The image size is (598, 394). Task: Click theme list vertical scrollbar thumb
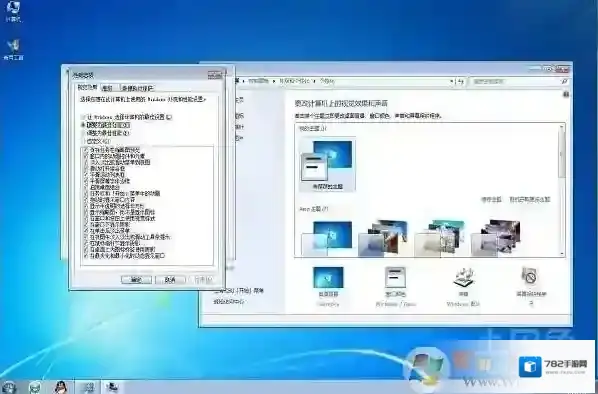pyautogui.click(x=562, y=153)
